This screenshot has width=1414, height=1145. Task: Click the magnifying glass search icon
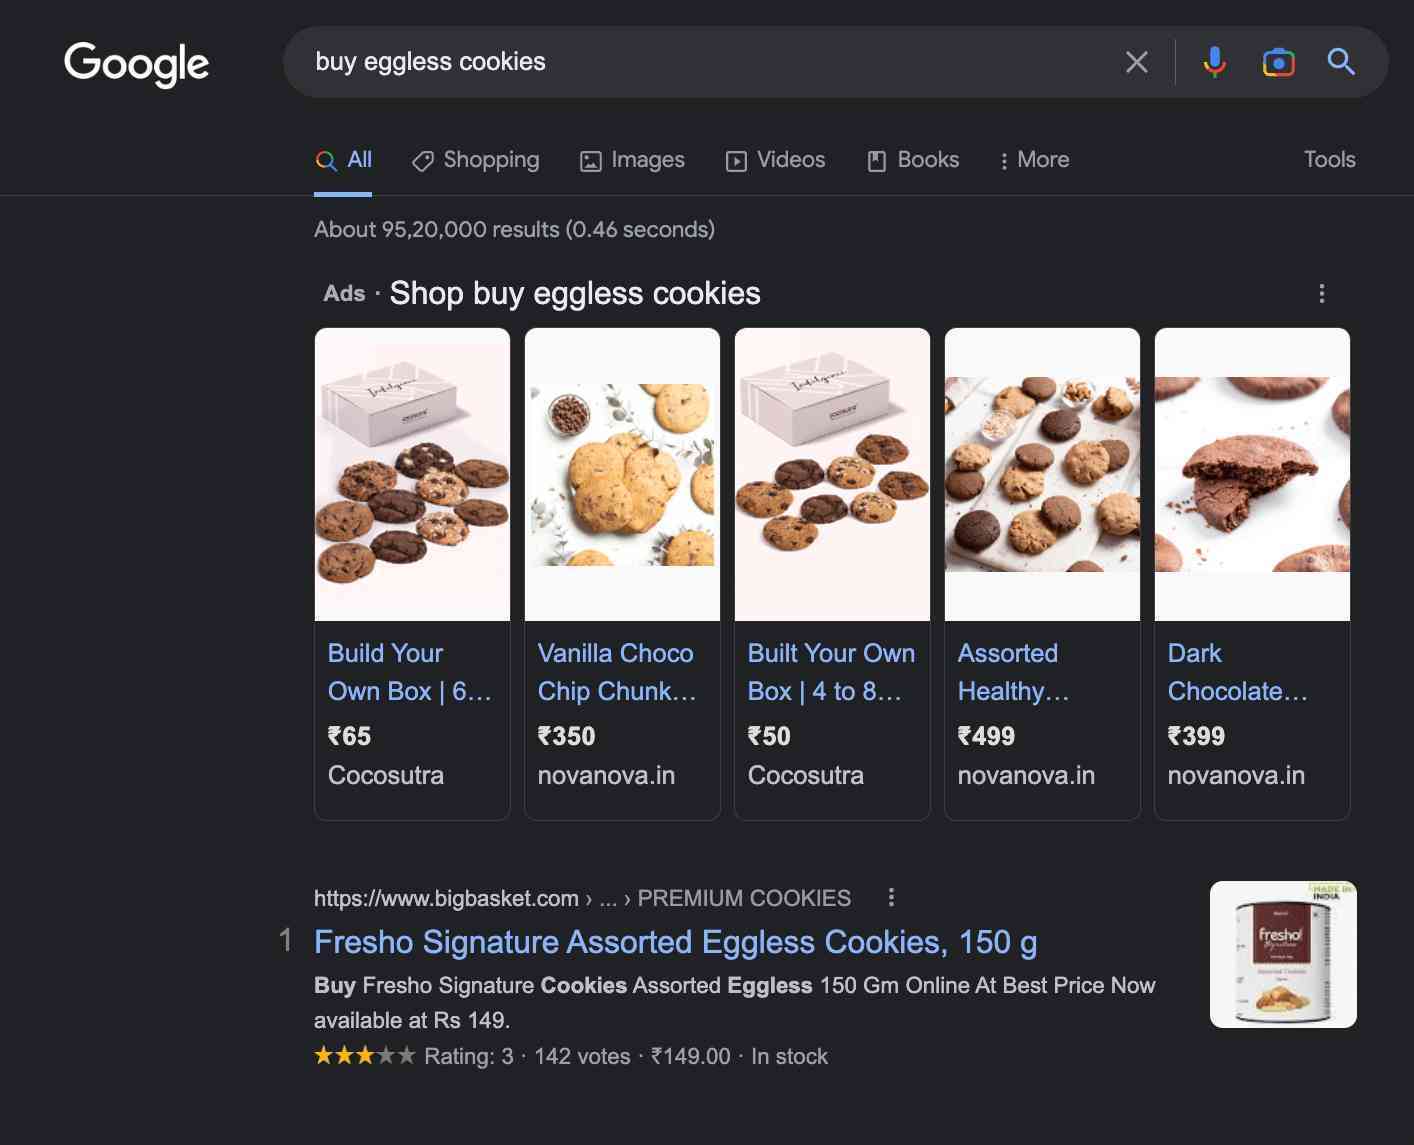click(x=1340, y=62)
